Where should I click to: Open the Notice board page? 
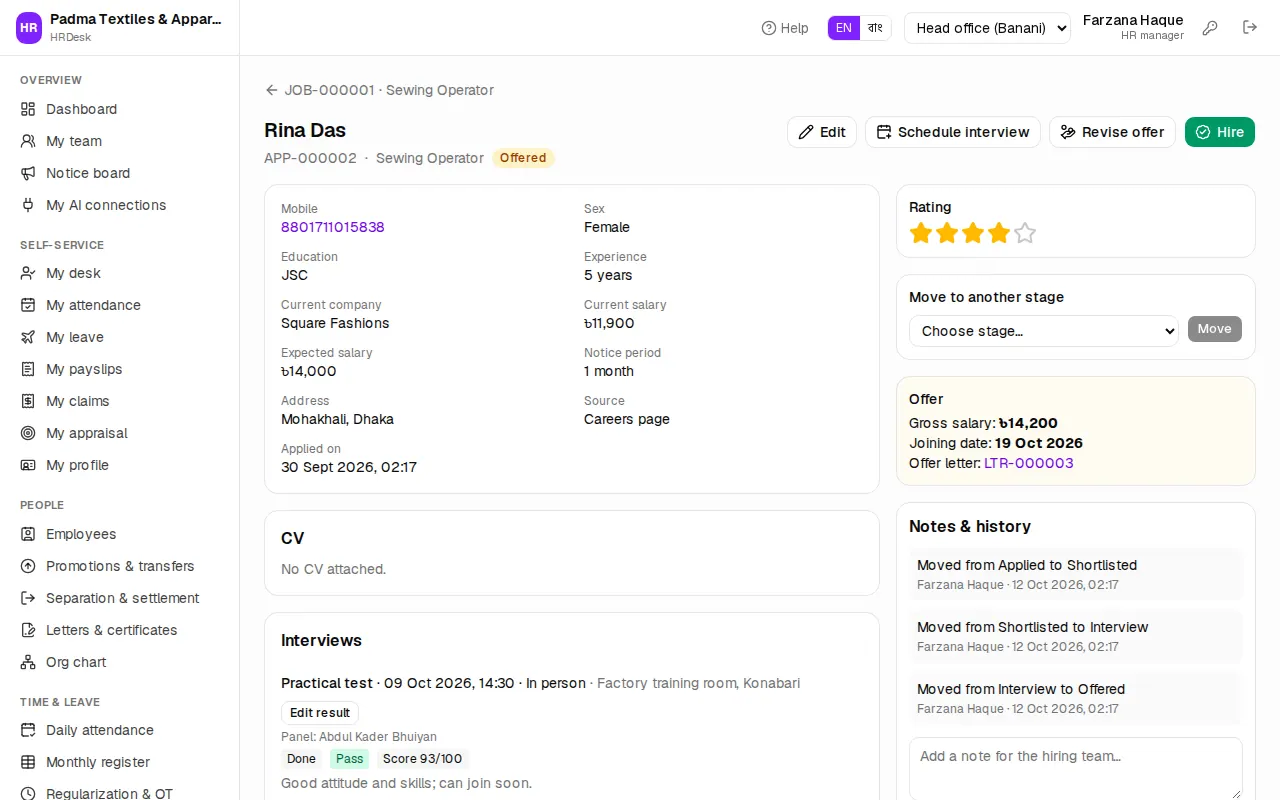(120, 173)
